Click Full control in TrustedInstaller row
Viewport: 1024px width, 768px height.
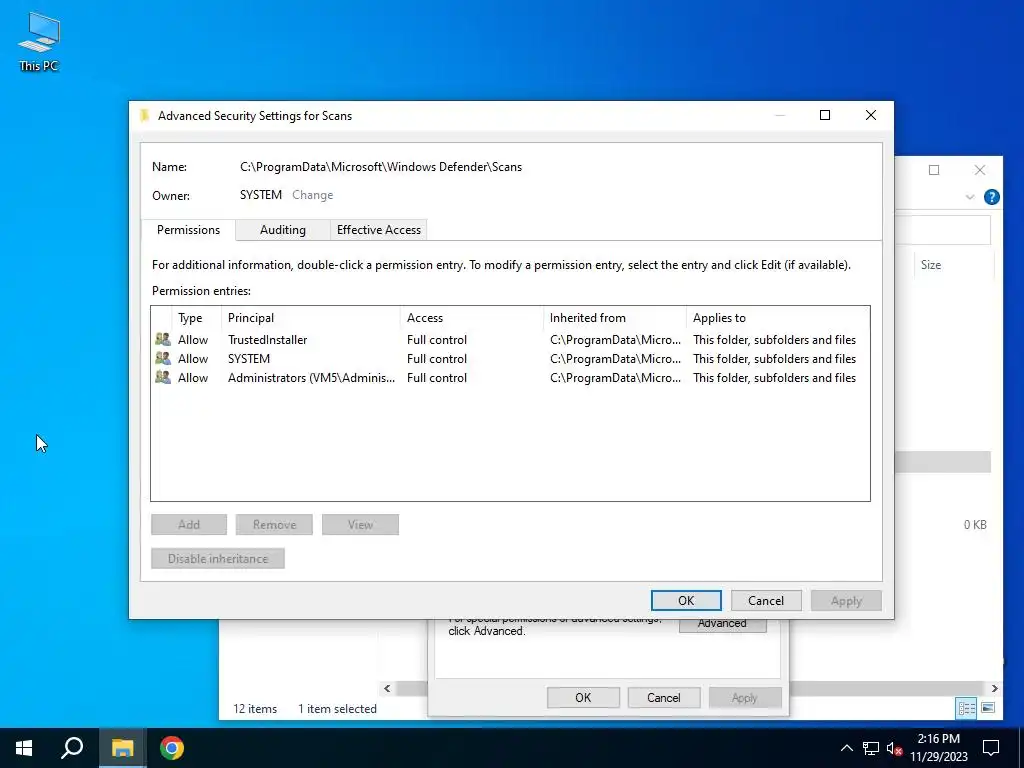tap(437, 340)
